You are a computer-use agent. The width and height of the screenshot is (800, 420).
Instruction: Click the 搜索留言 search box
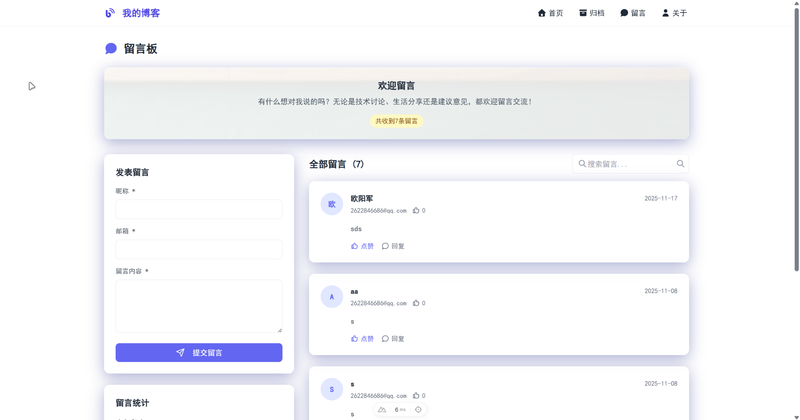click(x=631, y=164)
